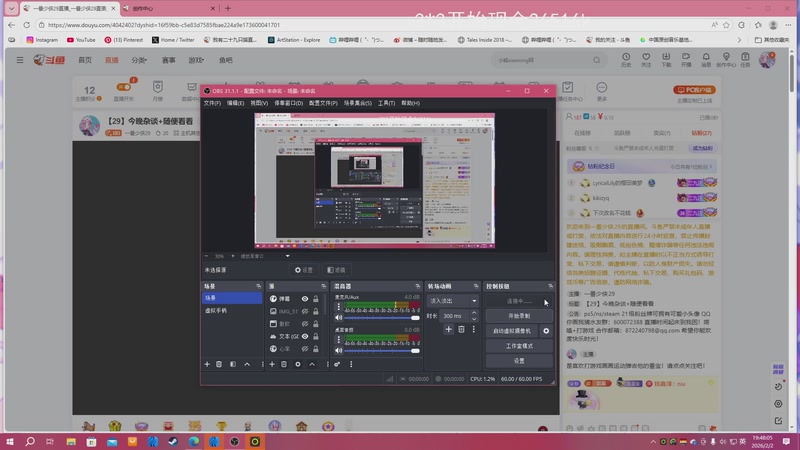This screenshot has width=800, height=450.
Task: Toggle lock on the 文本 (GDI) source
Action: [316, 336]
